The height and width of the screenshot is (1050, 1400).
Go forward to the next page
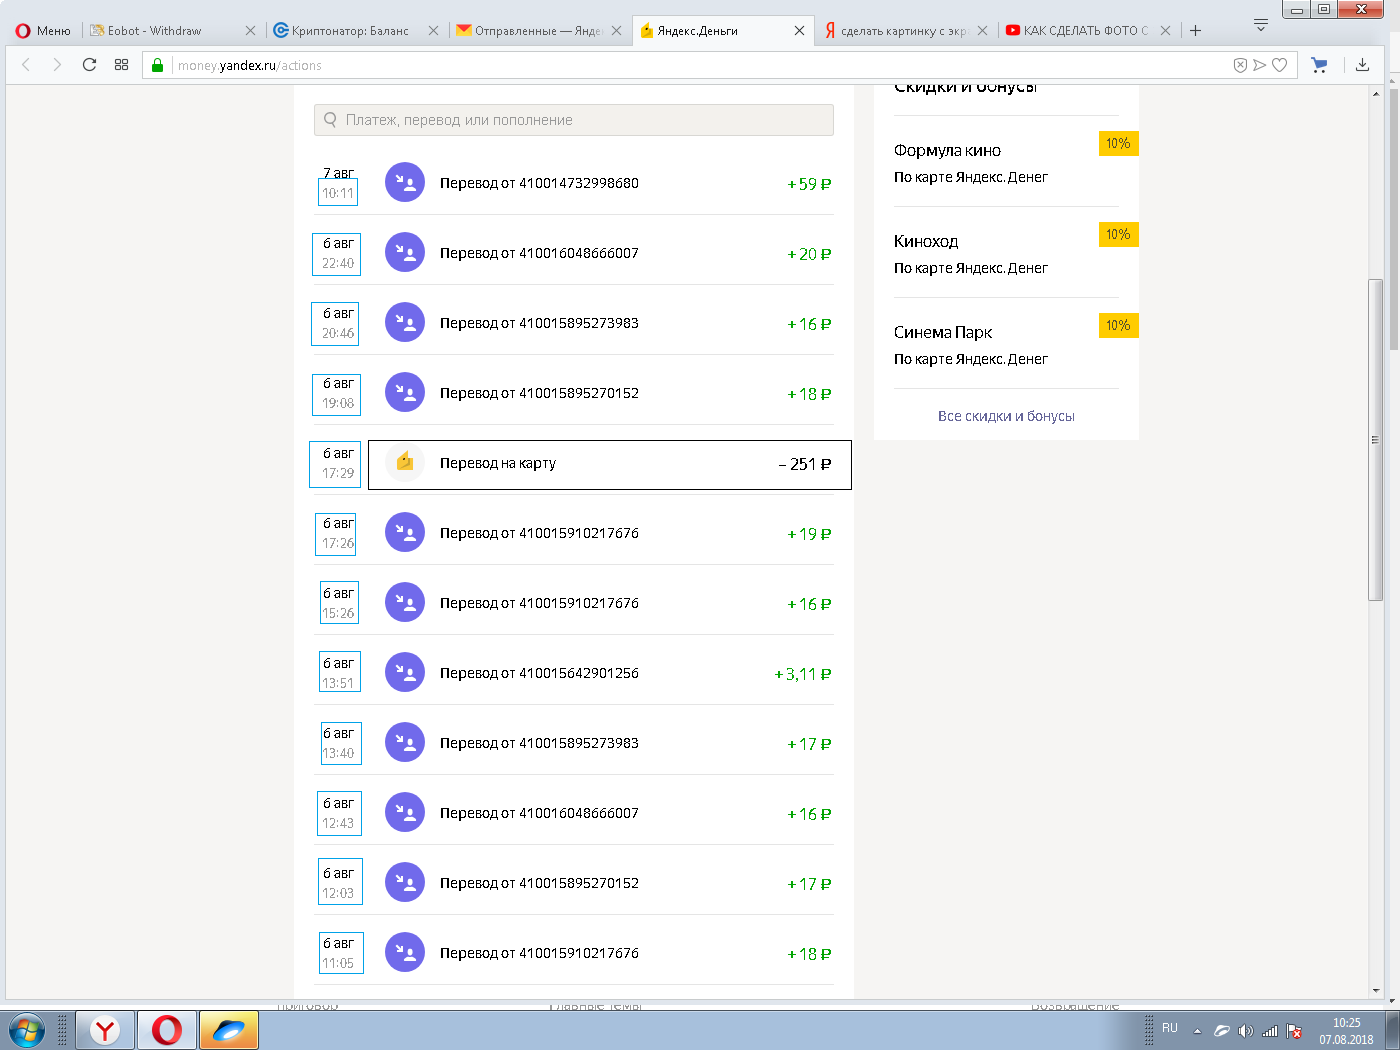tap(57, 65)
